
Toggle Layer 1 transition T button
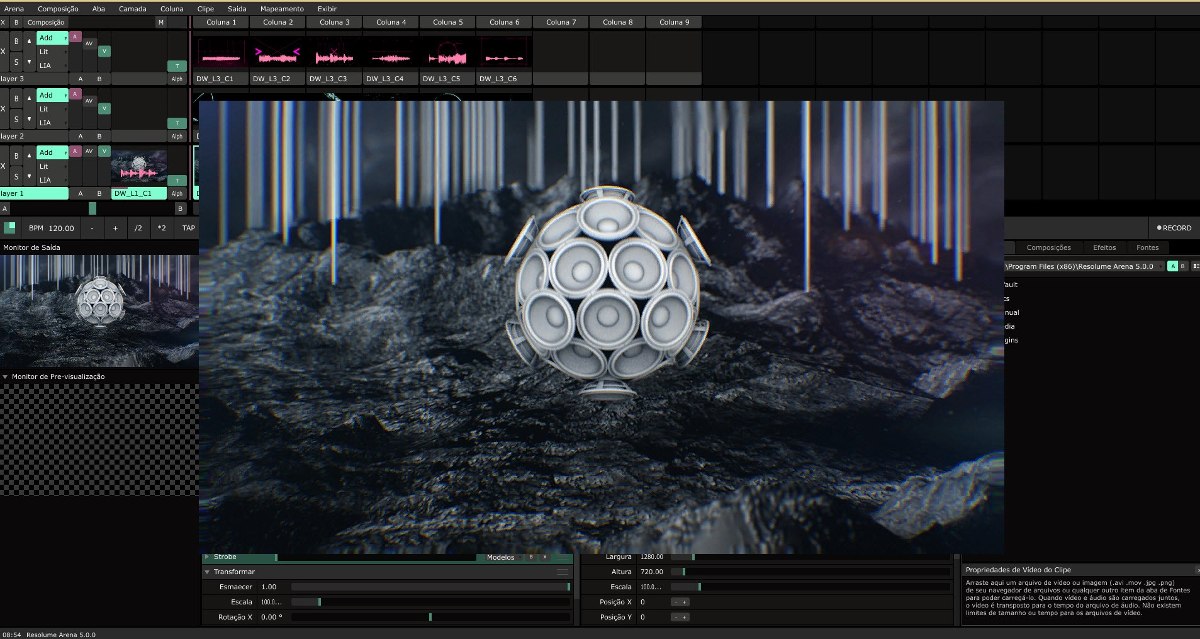tap(178, 180)
